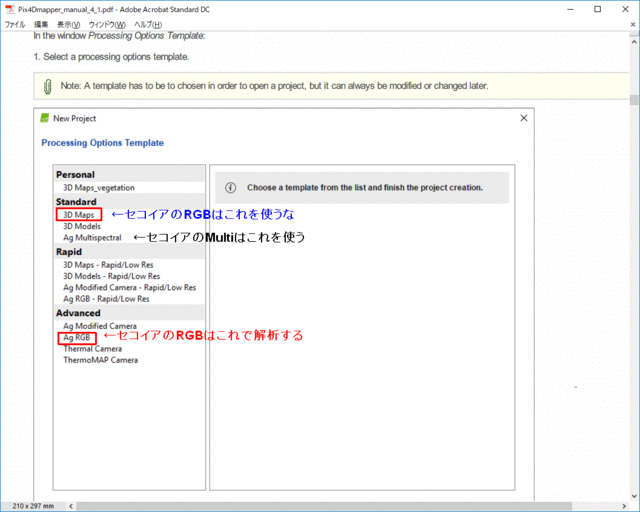Select 3D Models - Rapid/Low Res template
The width and height of the screenshot is (640, 512).
111,276
